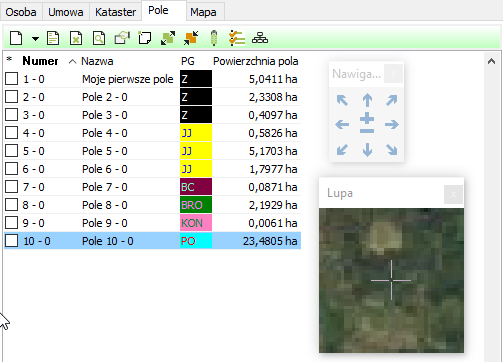Tick checkbox for field 1 - 0
Viewport: 503px width, 362px height.
pyautogui.click(x=12, y=79)
